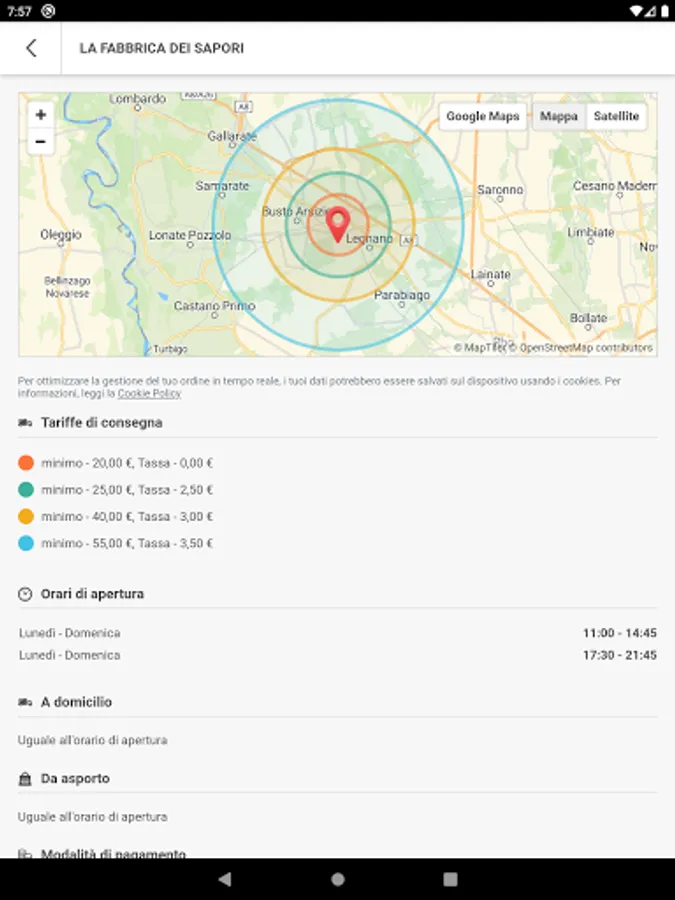Image resolution: width=675 pixels, height=900 pixels.
Task: Click the Castano Primo map label
Action: click(215, 306)
